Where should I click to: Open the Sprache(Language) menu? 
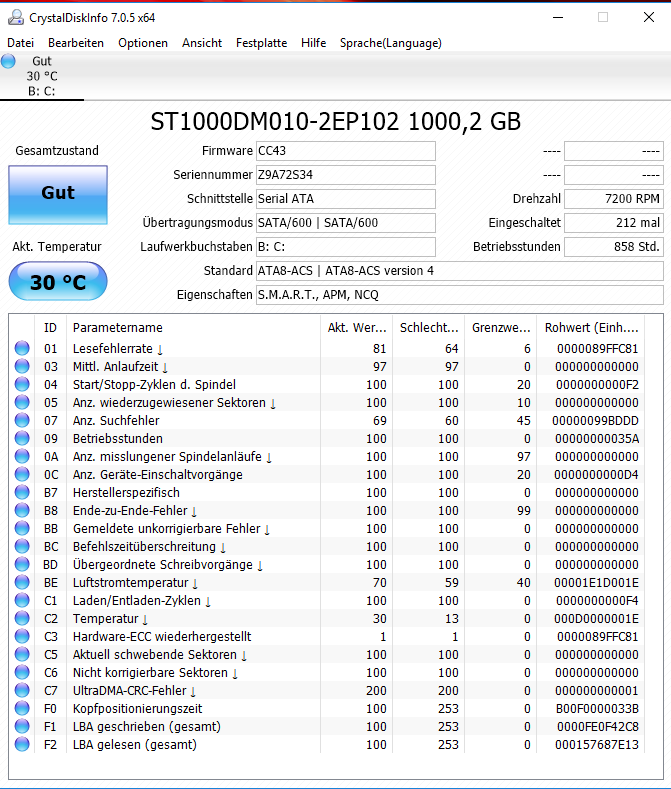tap(391, 43)
